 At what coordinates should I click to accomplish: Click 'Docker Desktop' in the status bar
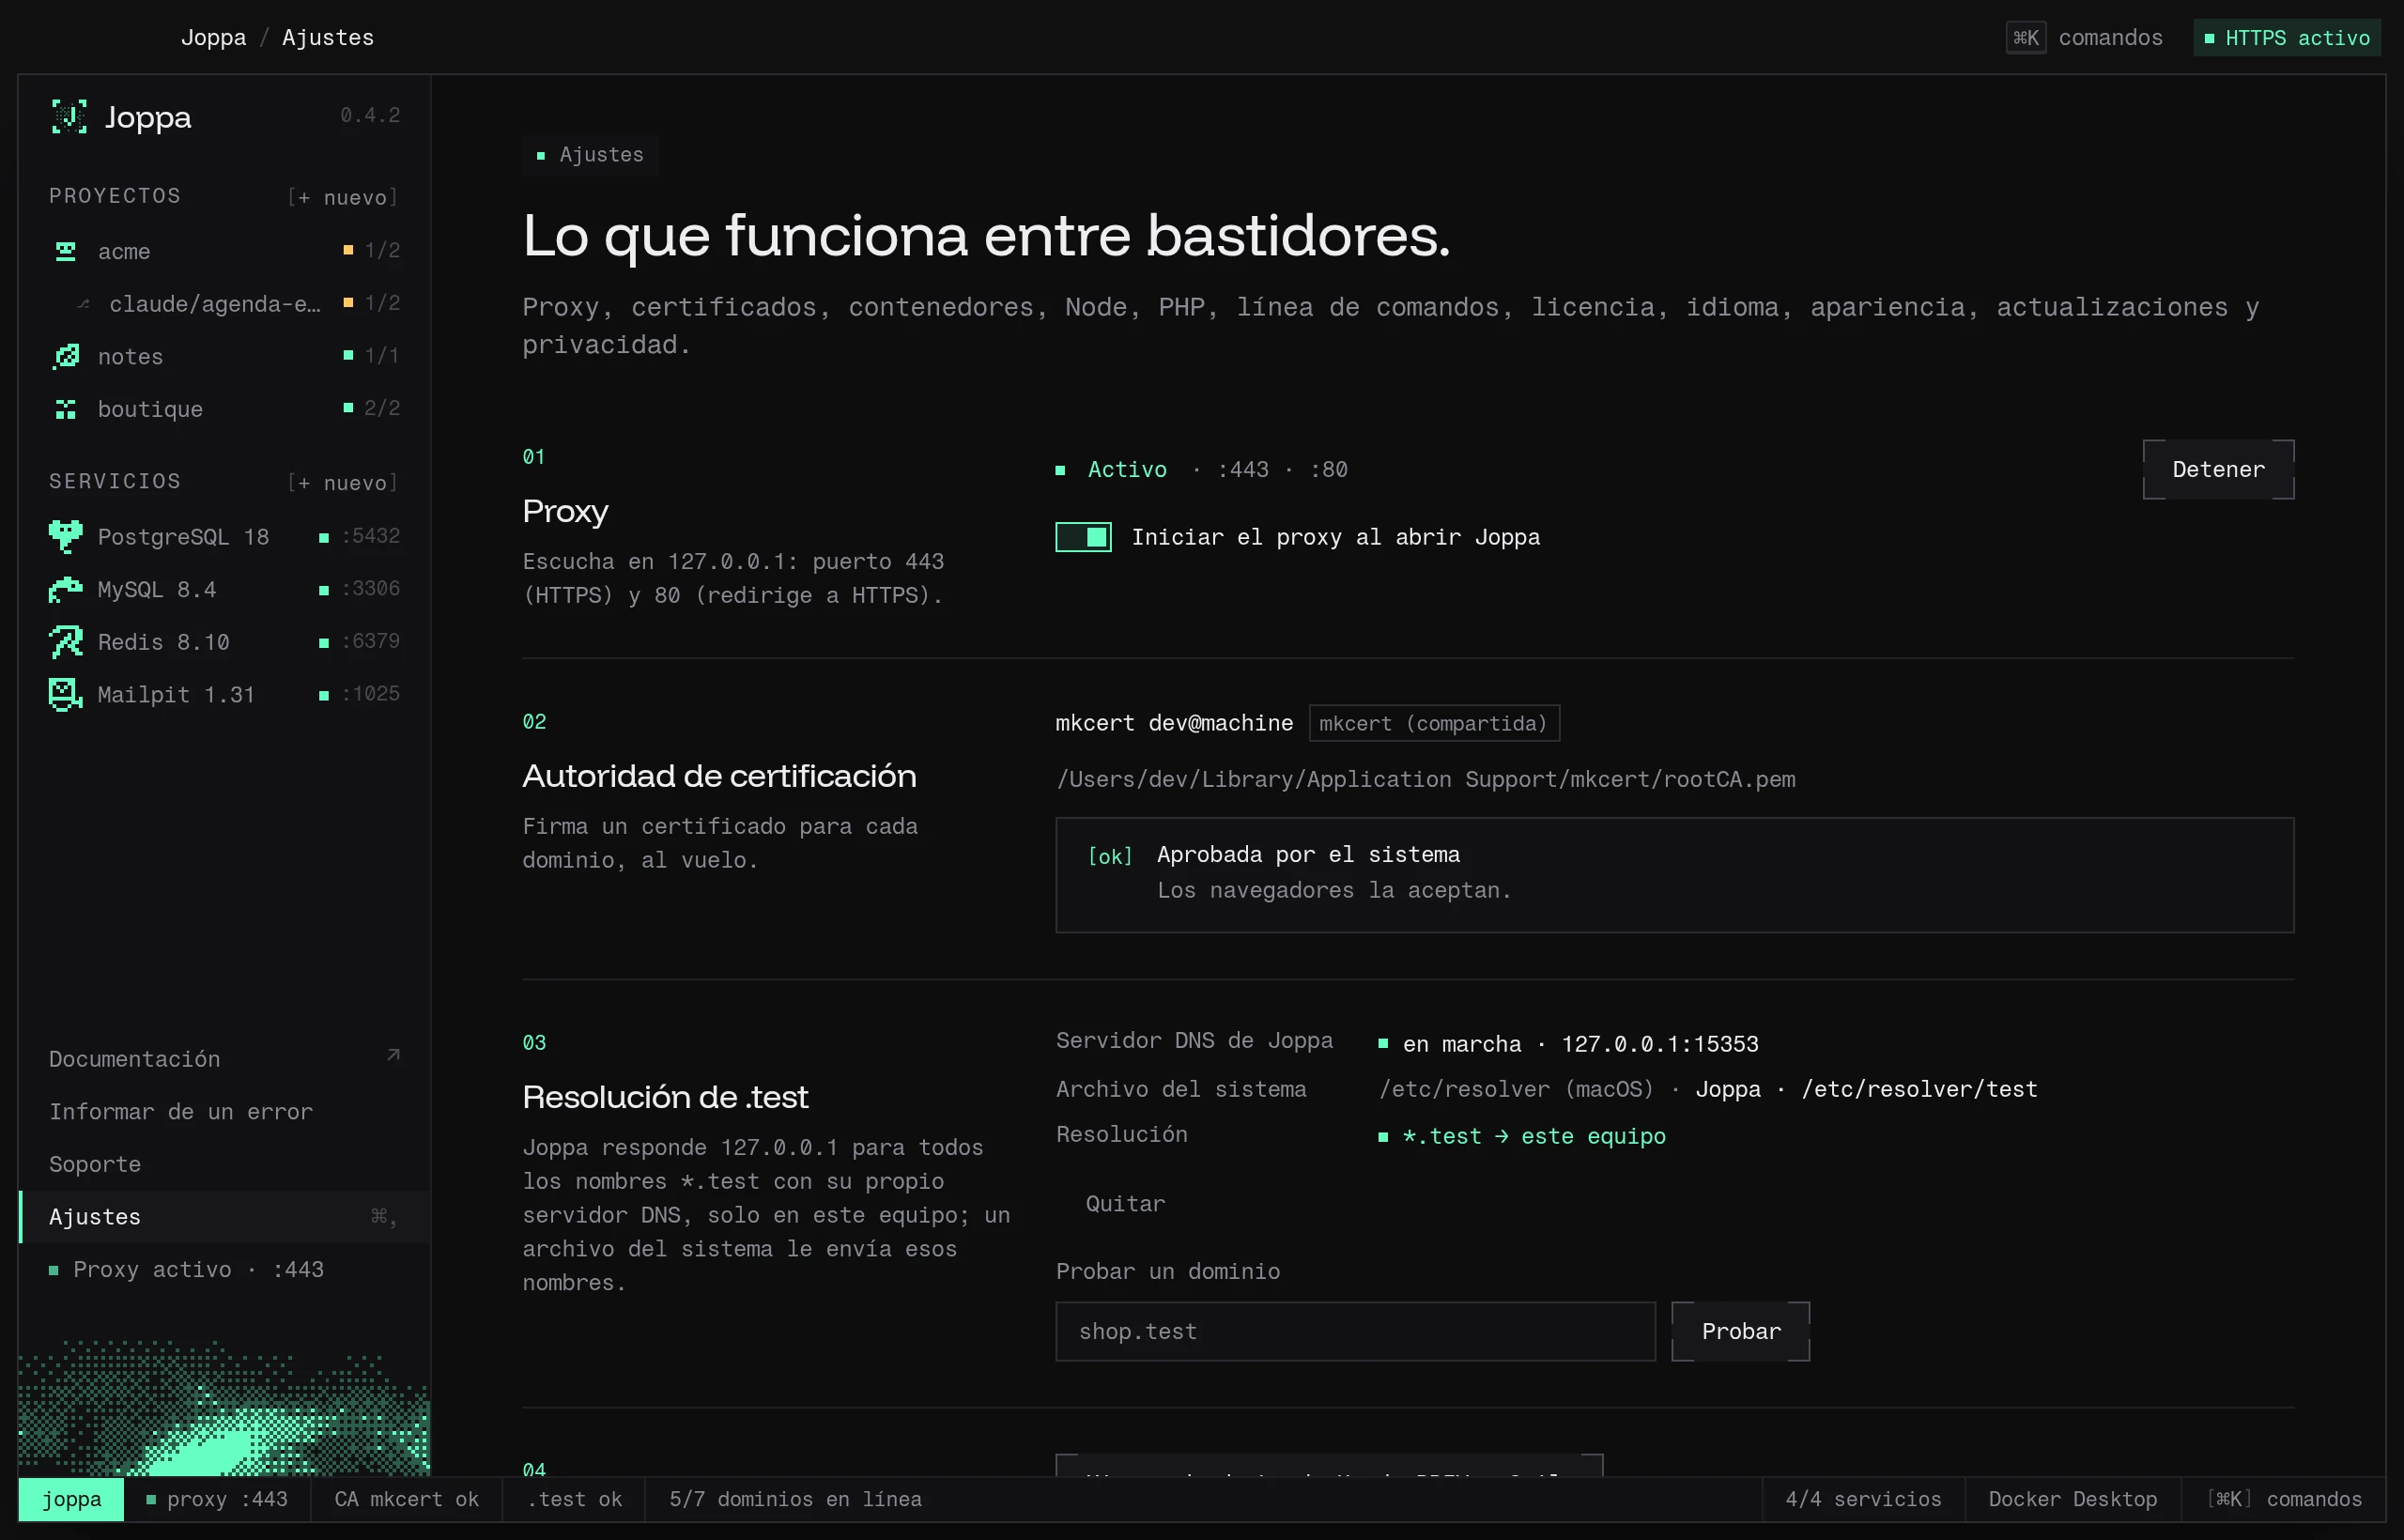pos(2072,1499)
